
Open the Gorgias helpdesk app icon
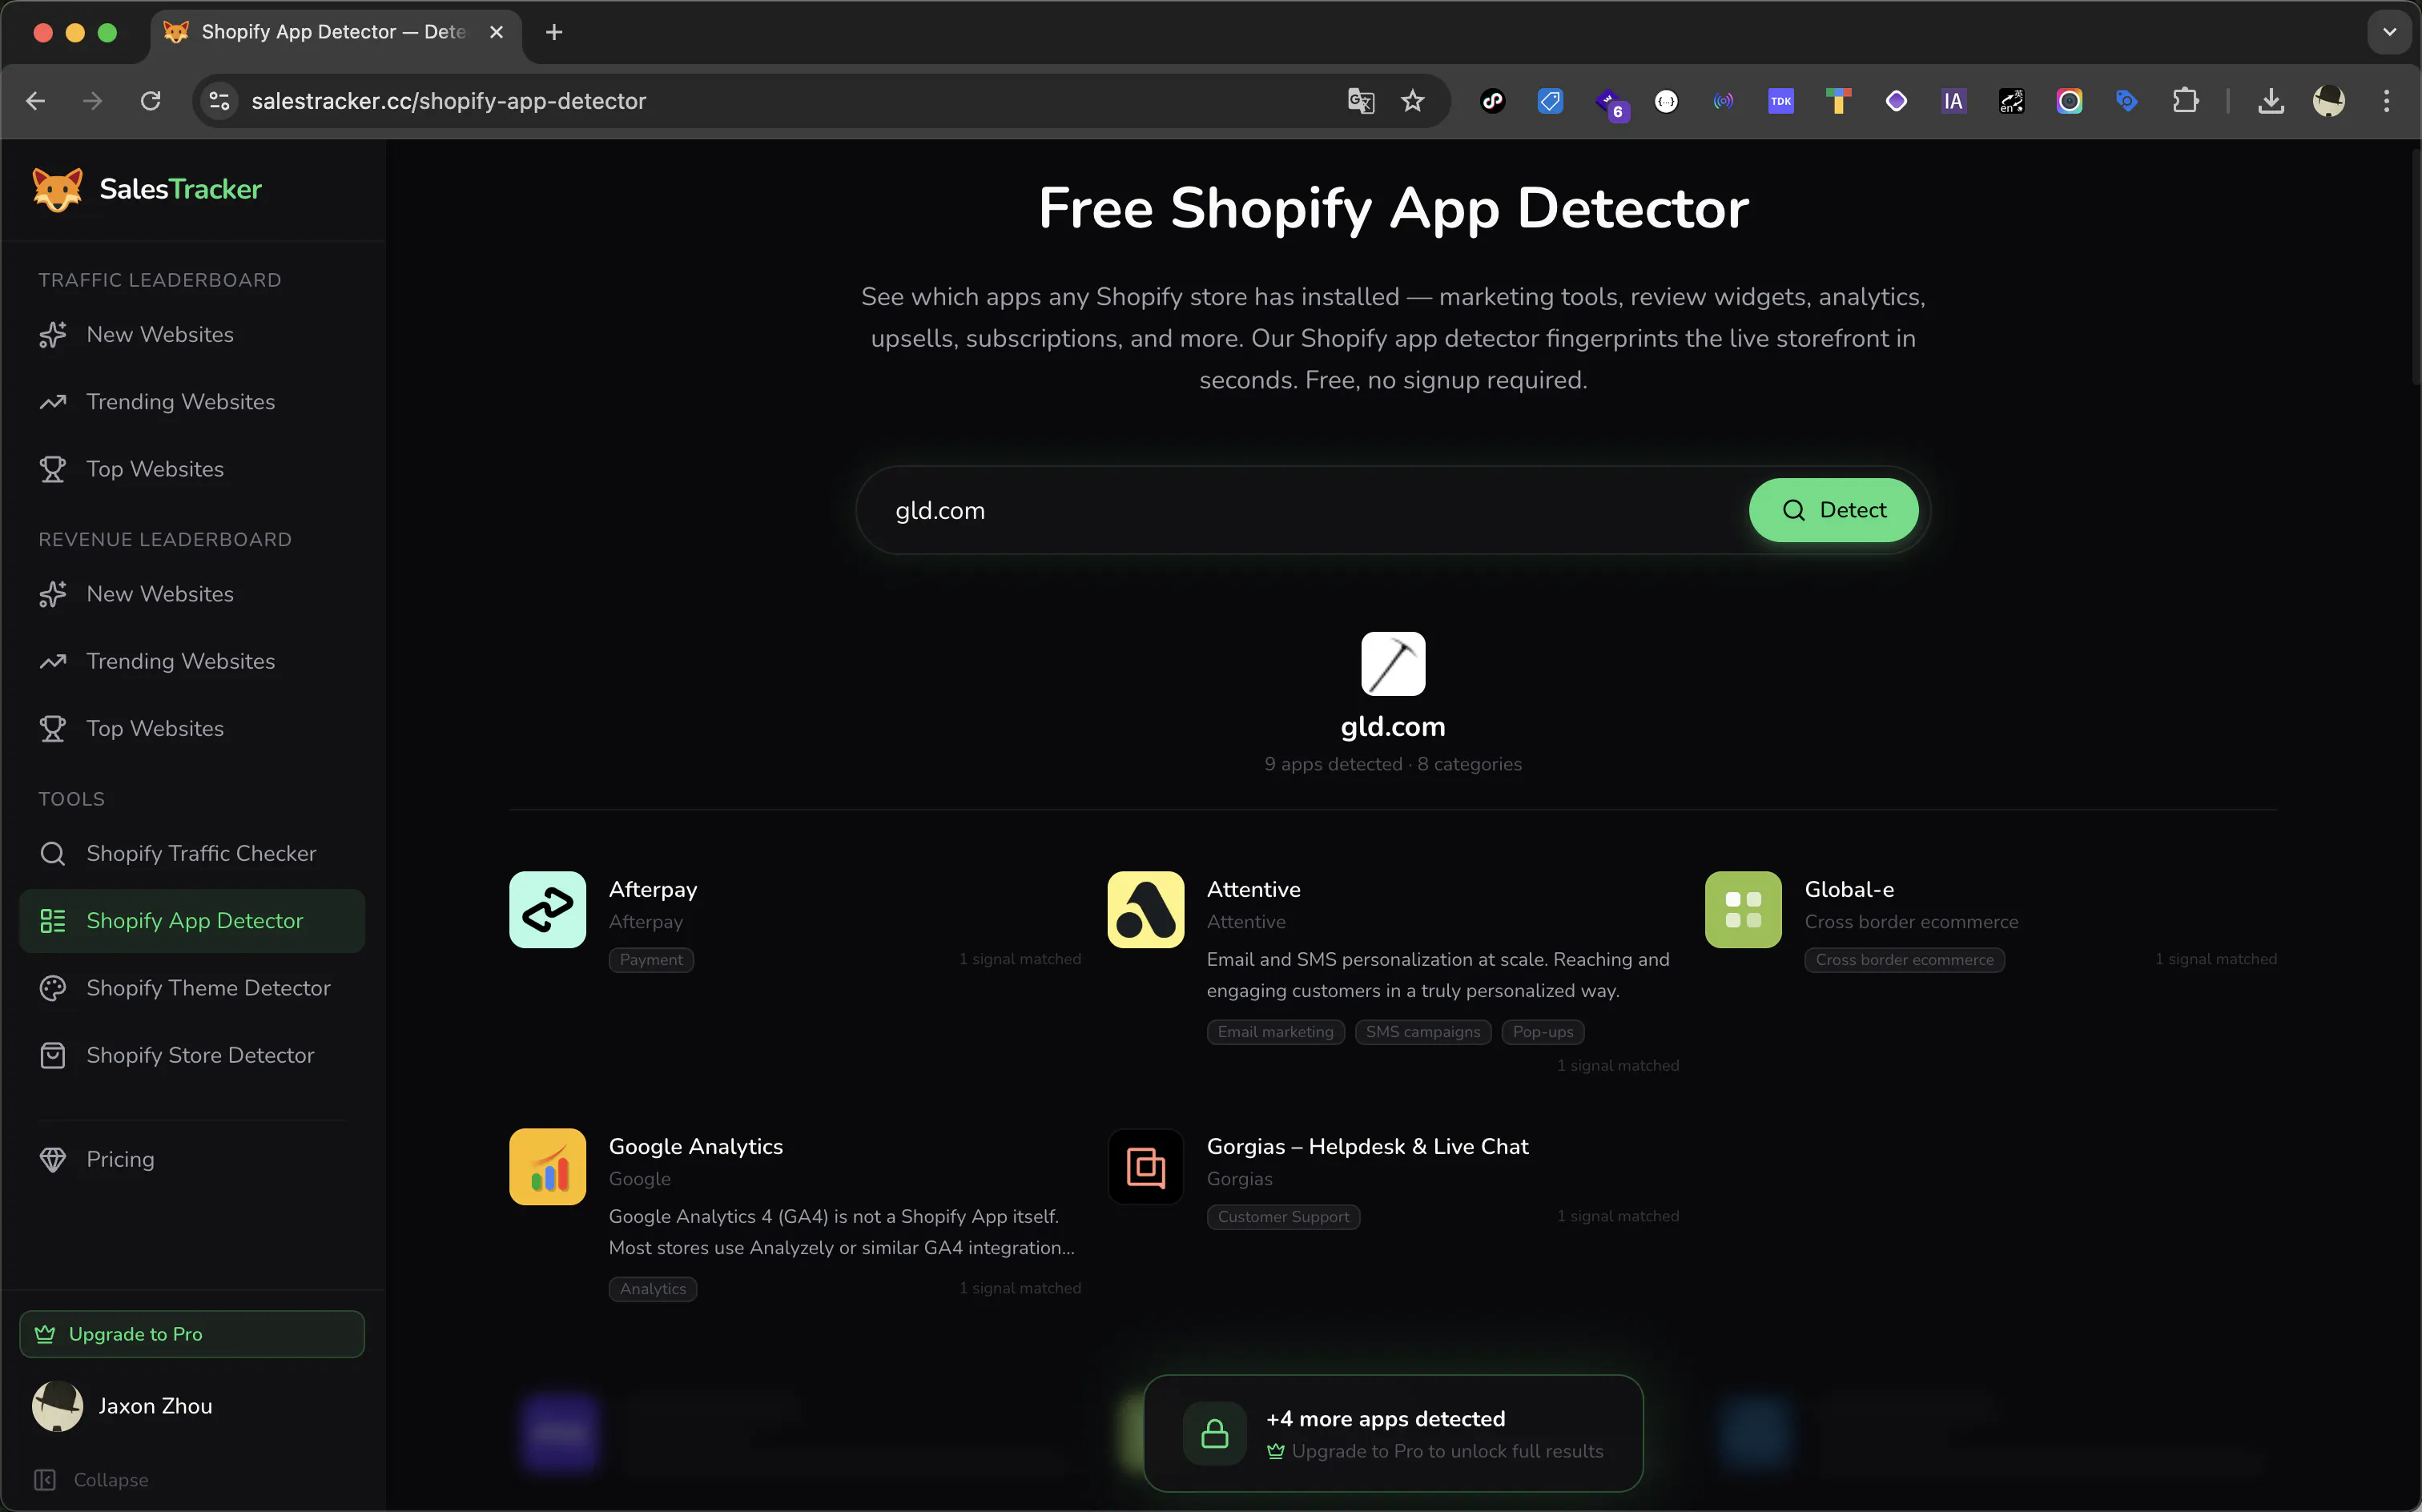[x=1145, y=1166]
